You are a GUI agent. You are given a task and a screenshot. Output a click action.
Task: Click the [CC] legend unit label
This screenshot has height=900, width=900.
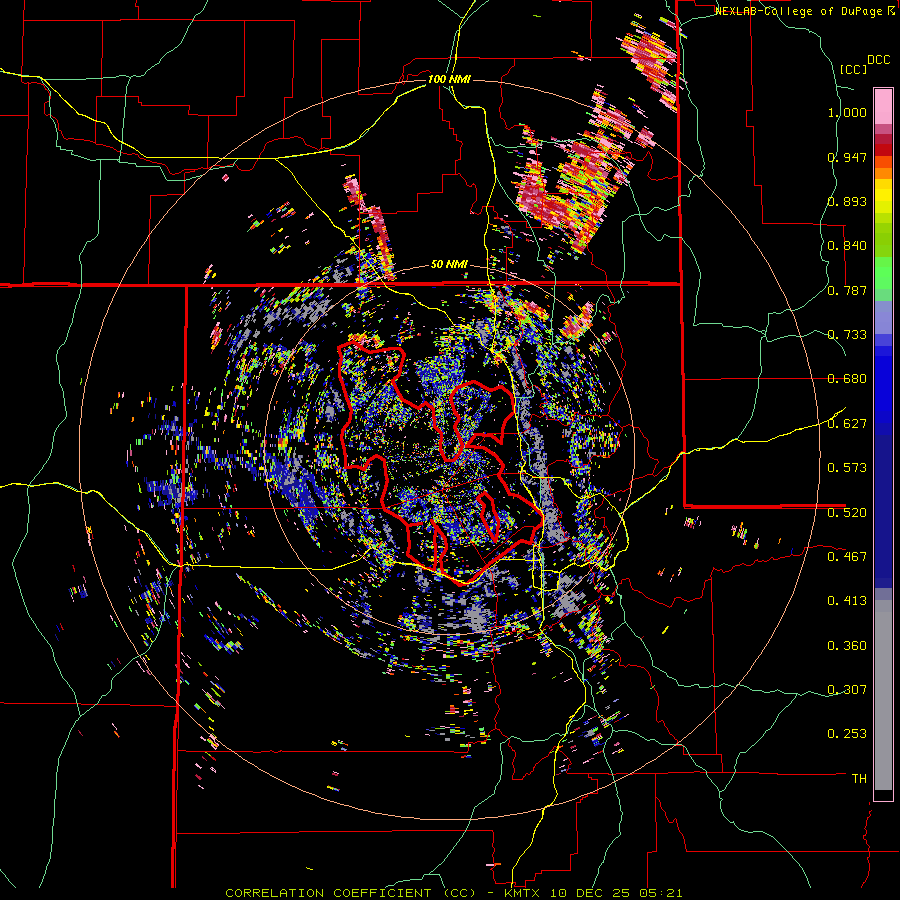tap(853, 69)
